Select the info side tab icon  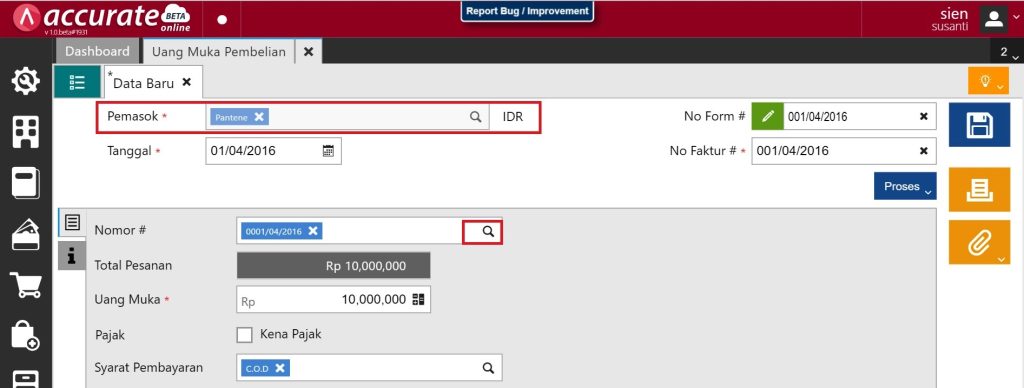[x=72, y=255]
